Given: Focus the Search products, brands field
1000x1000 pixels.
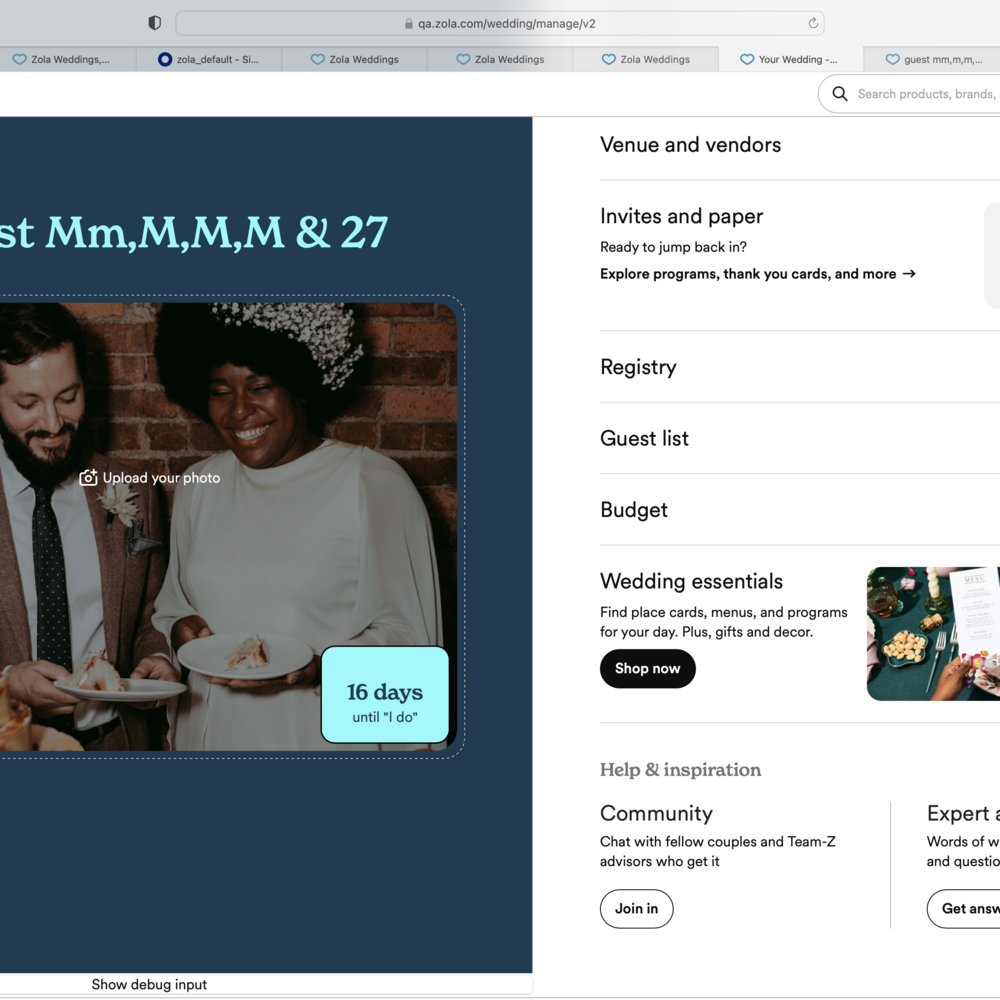Looking at the screenshot, I should coord(925,94).
